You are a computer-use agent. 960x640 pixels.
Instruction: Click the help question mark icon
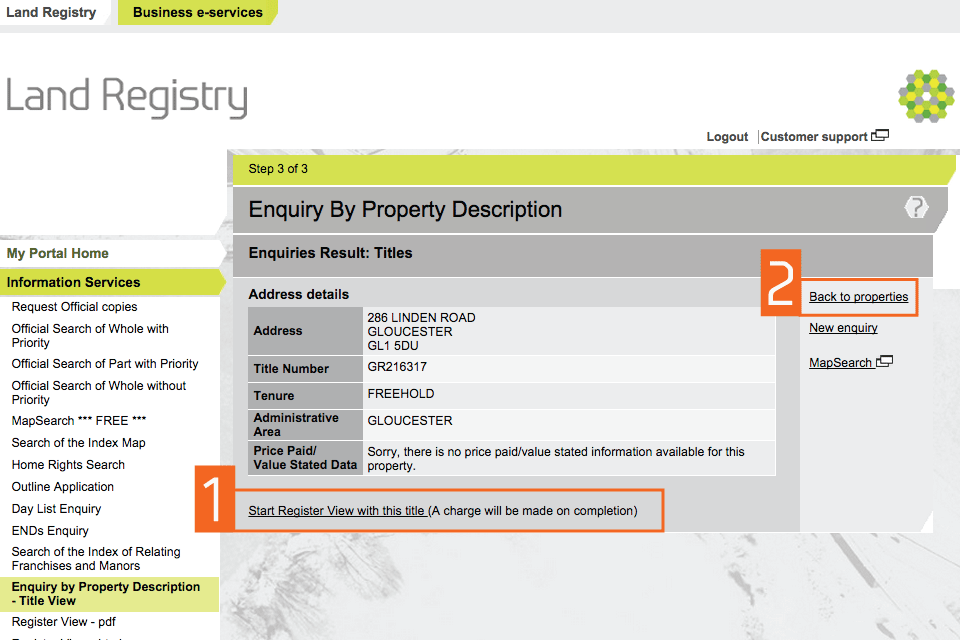916,208
